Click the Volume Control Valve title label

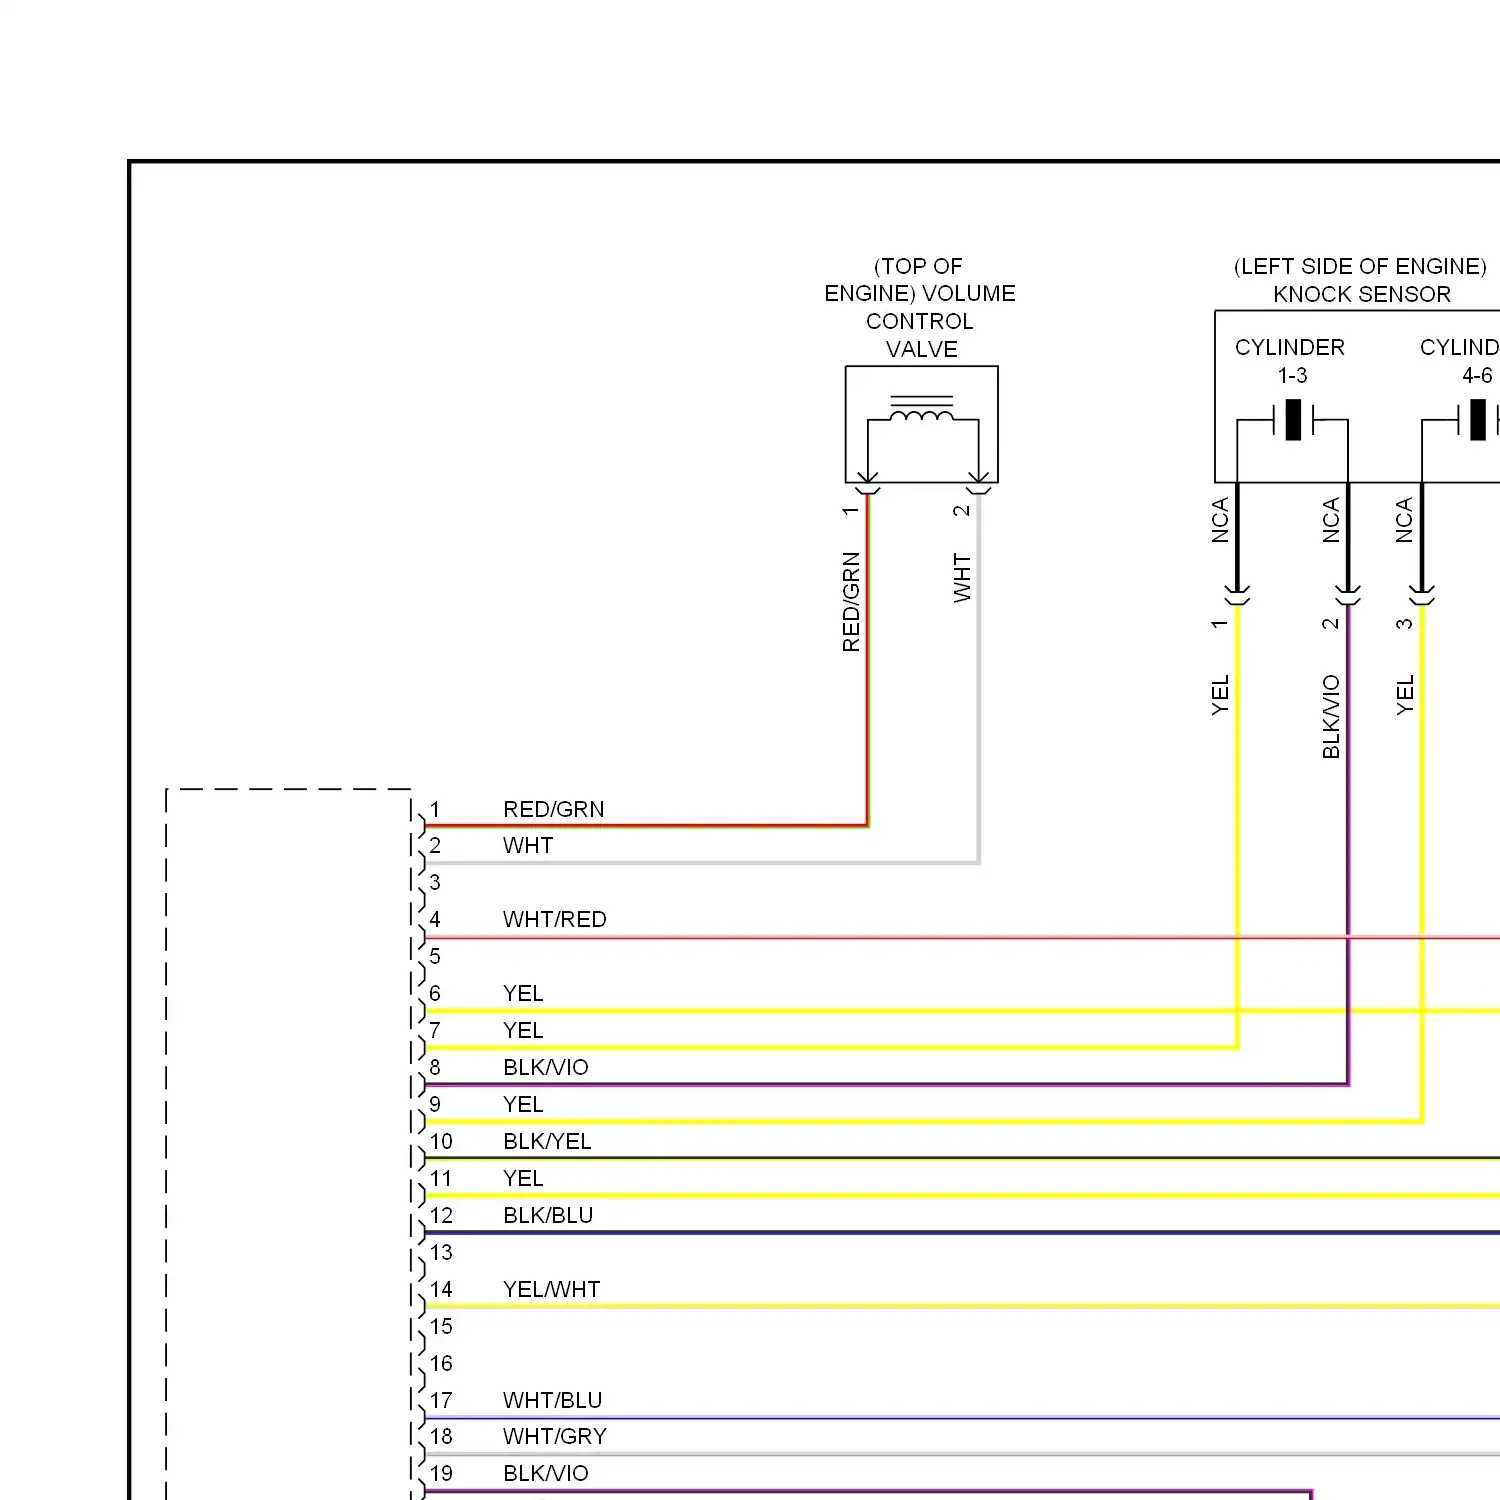[x=920, y=308]
